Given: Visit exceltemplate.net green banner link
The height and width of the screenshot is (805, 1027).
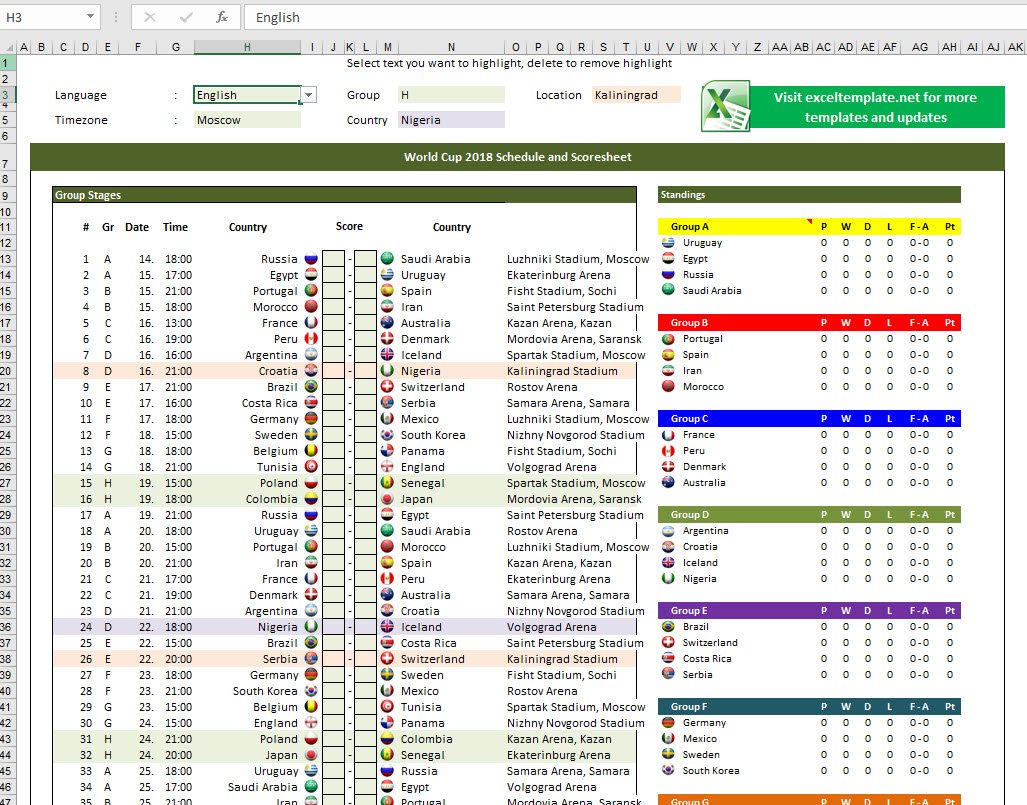Looking at the screenshot, I should coord(875,107).
